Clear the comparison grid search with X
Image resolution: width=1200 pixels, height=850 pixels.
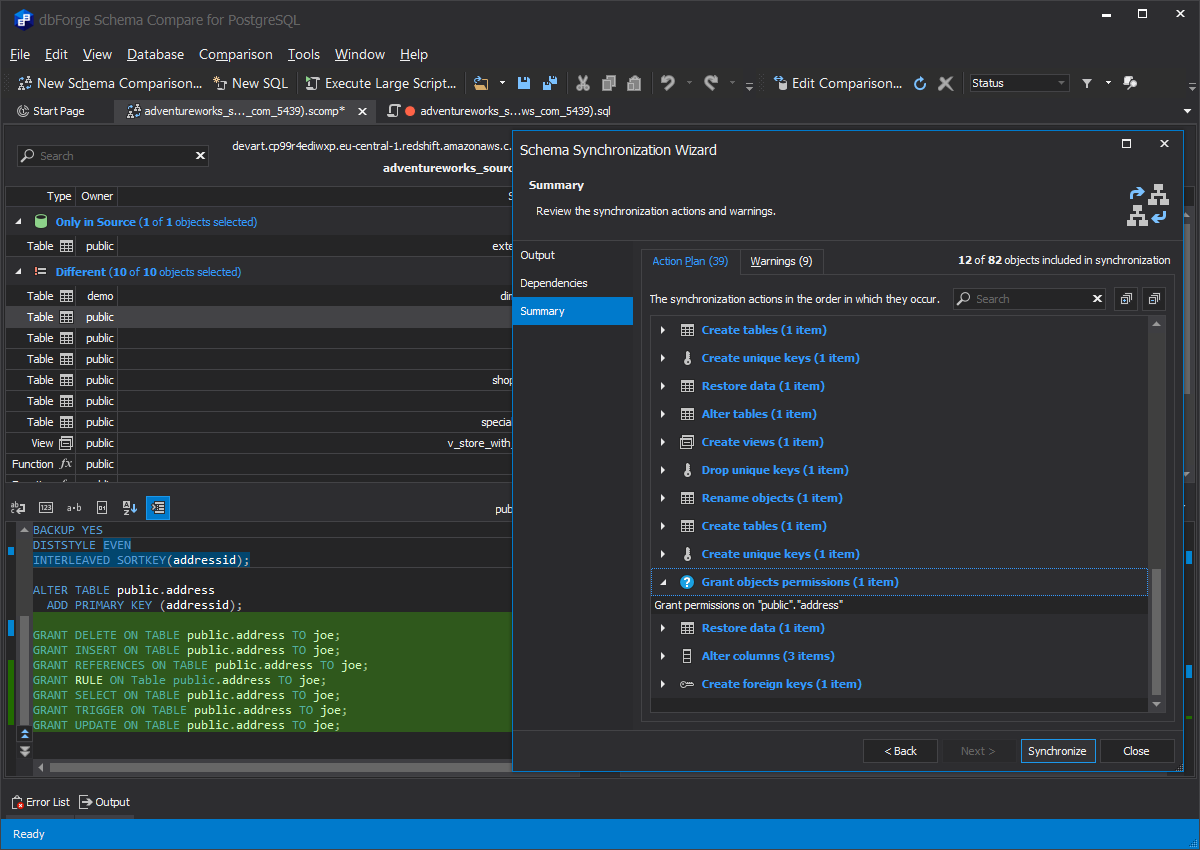(200, 156)
